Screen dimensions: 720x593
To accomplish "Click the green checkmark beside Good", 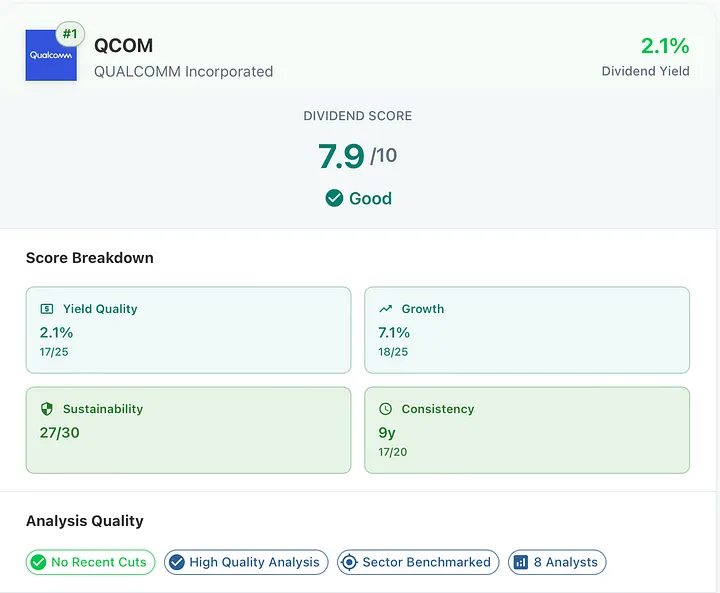I will pyautogui.click(x=334, y=198).
